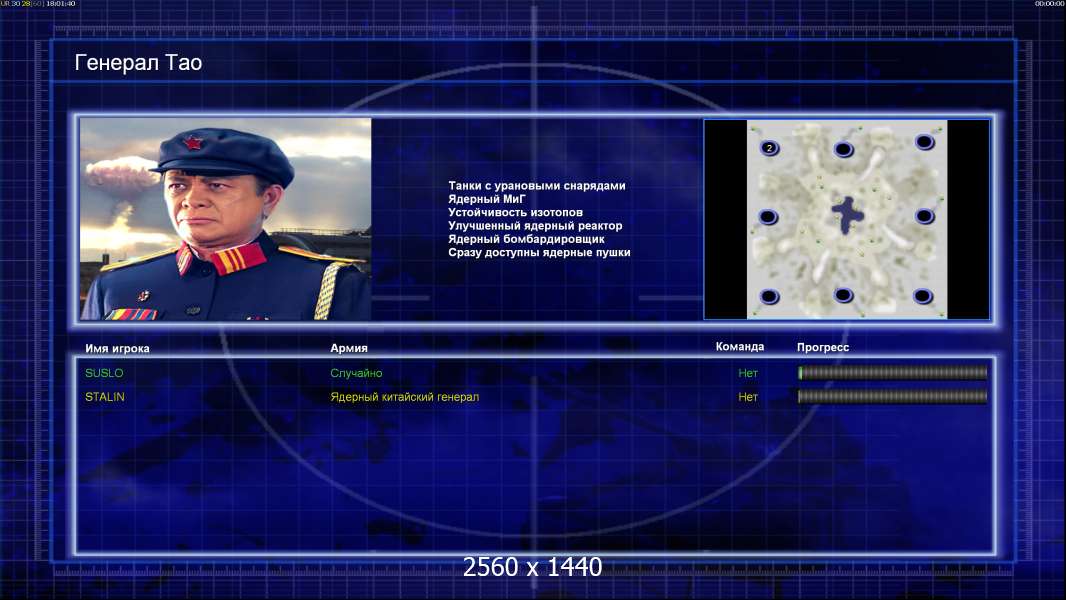Click 'Улучшенный ядерный реактор' line
This screenshot has height=600, width=1066.
tap(535, 226)
